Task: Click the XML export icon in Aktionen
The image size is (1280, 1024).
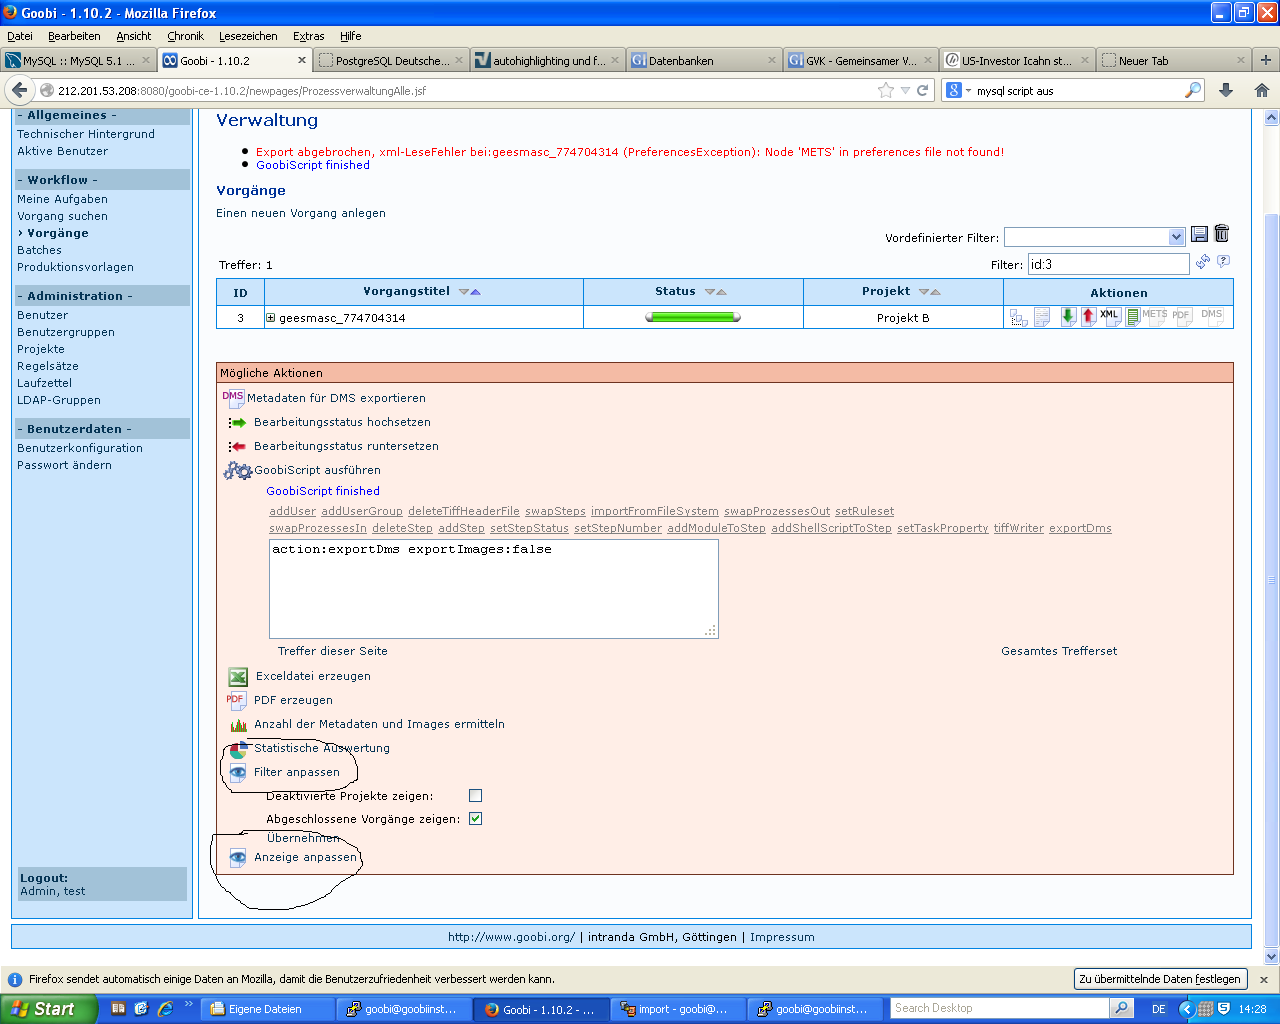Action: [x=1110, y=317]
